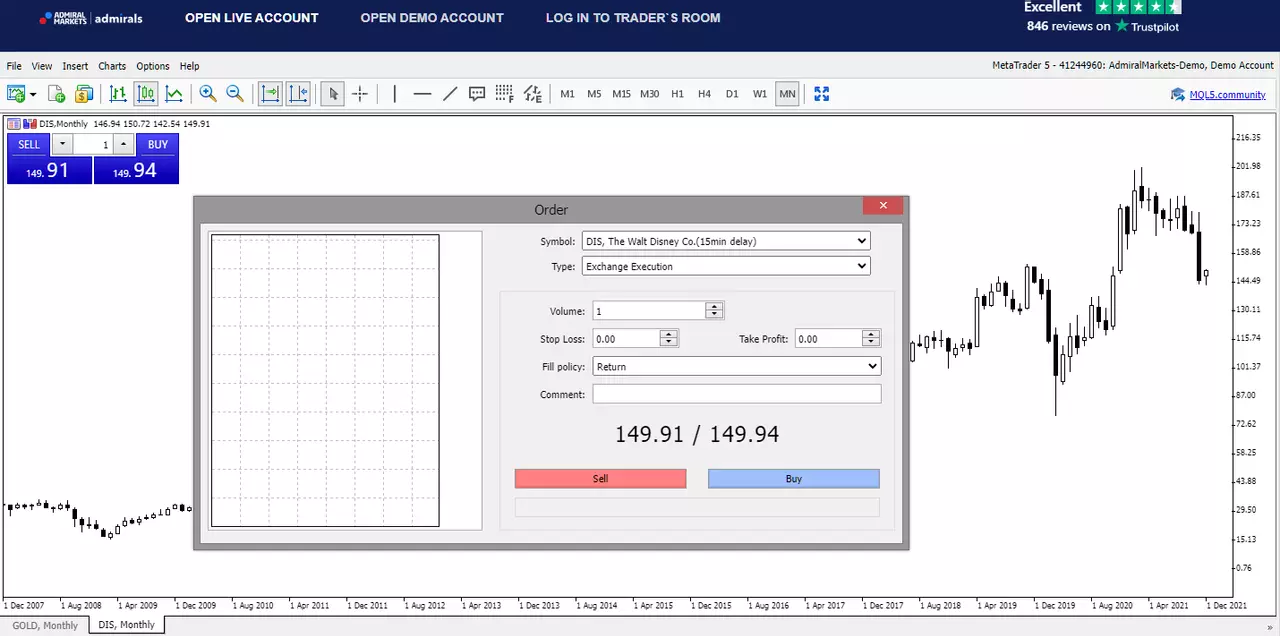Toggle chart shift from right border
1280x636 pixels.
point(298,94)
